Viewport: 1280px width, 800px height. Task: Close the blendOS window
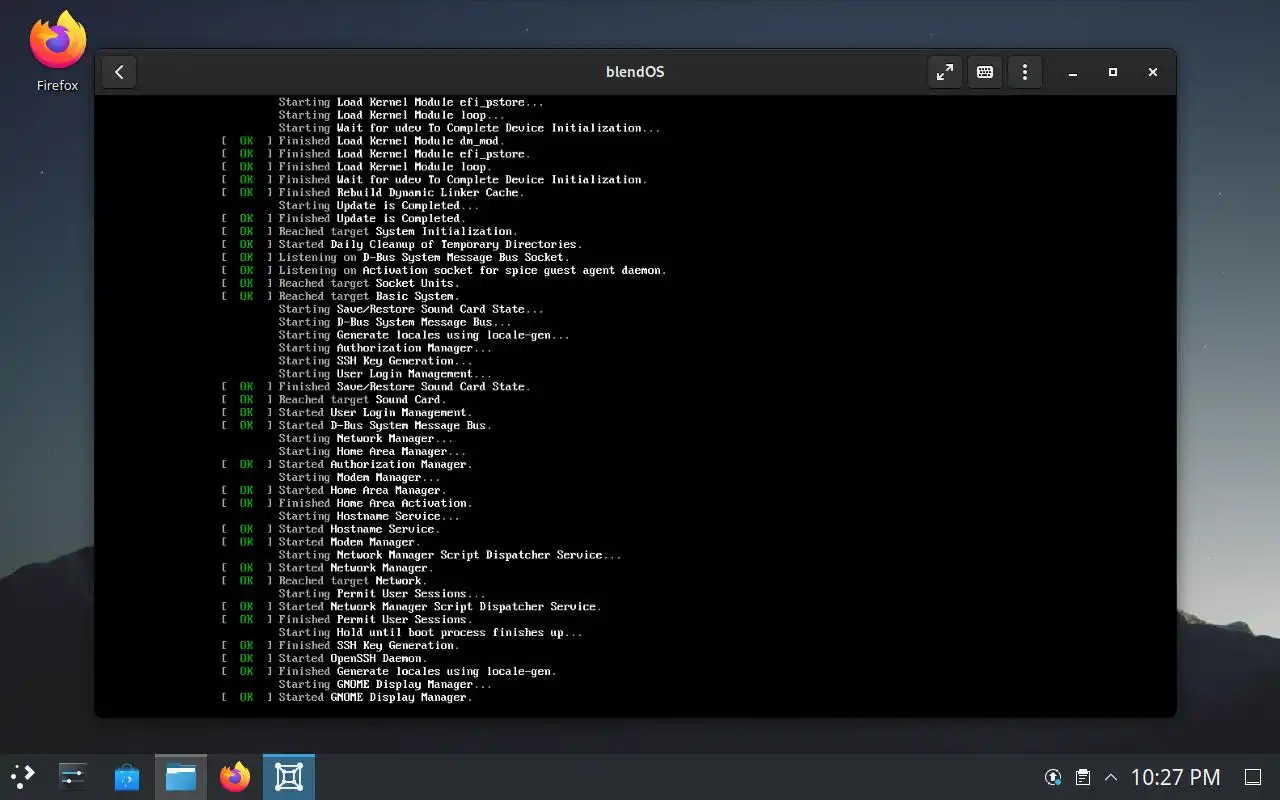(x=1153, y=72)
